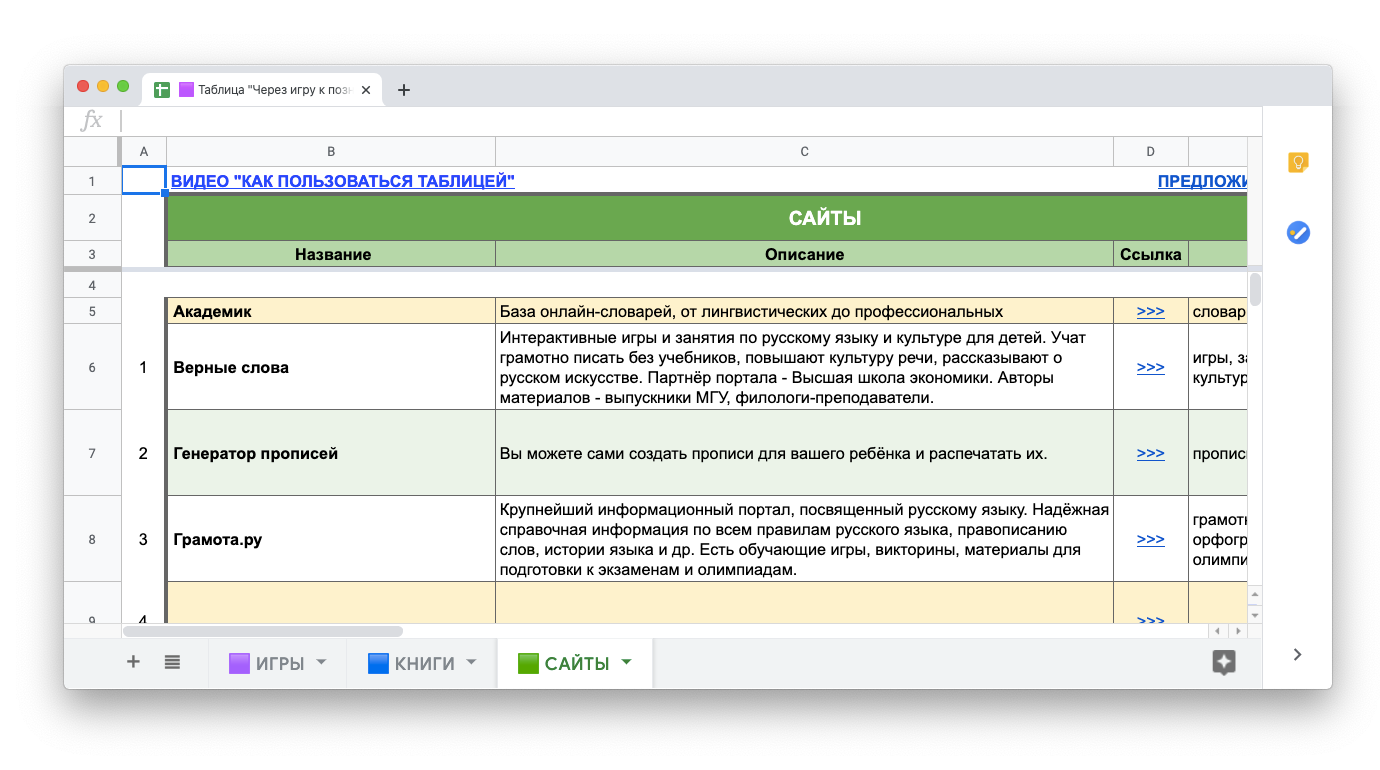Click the scroll up arrow button
Viewport: 1380px width, 770px height.
(x=1255, y=595)
